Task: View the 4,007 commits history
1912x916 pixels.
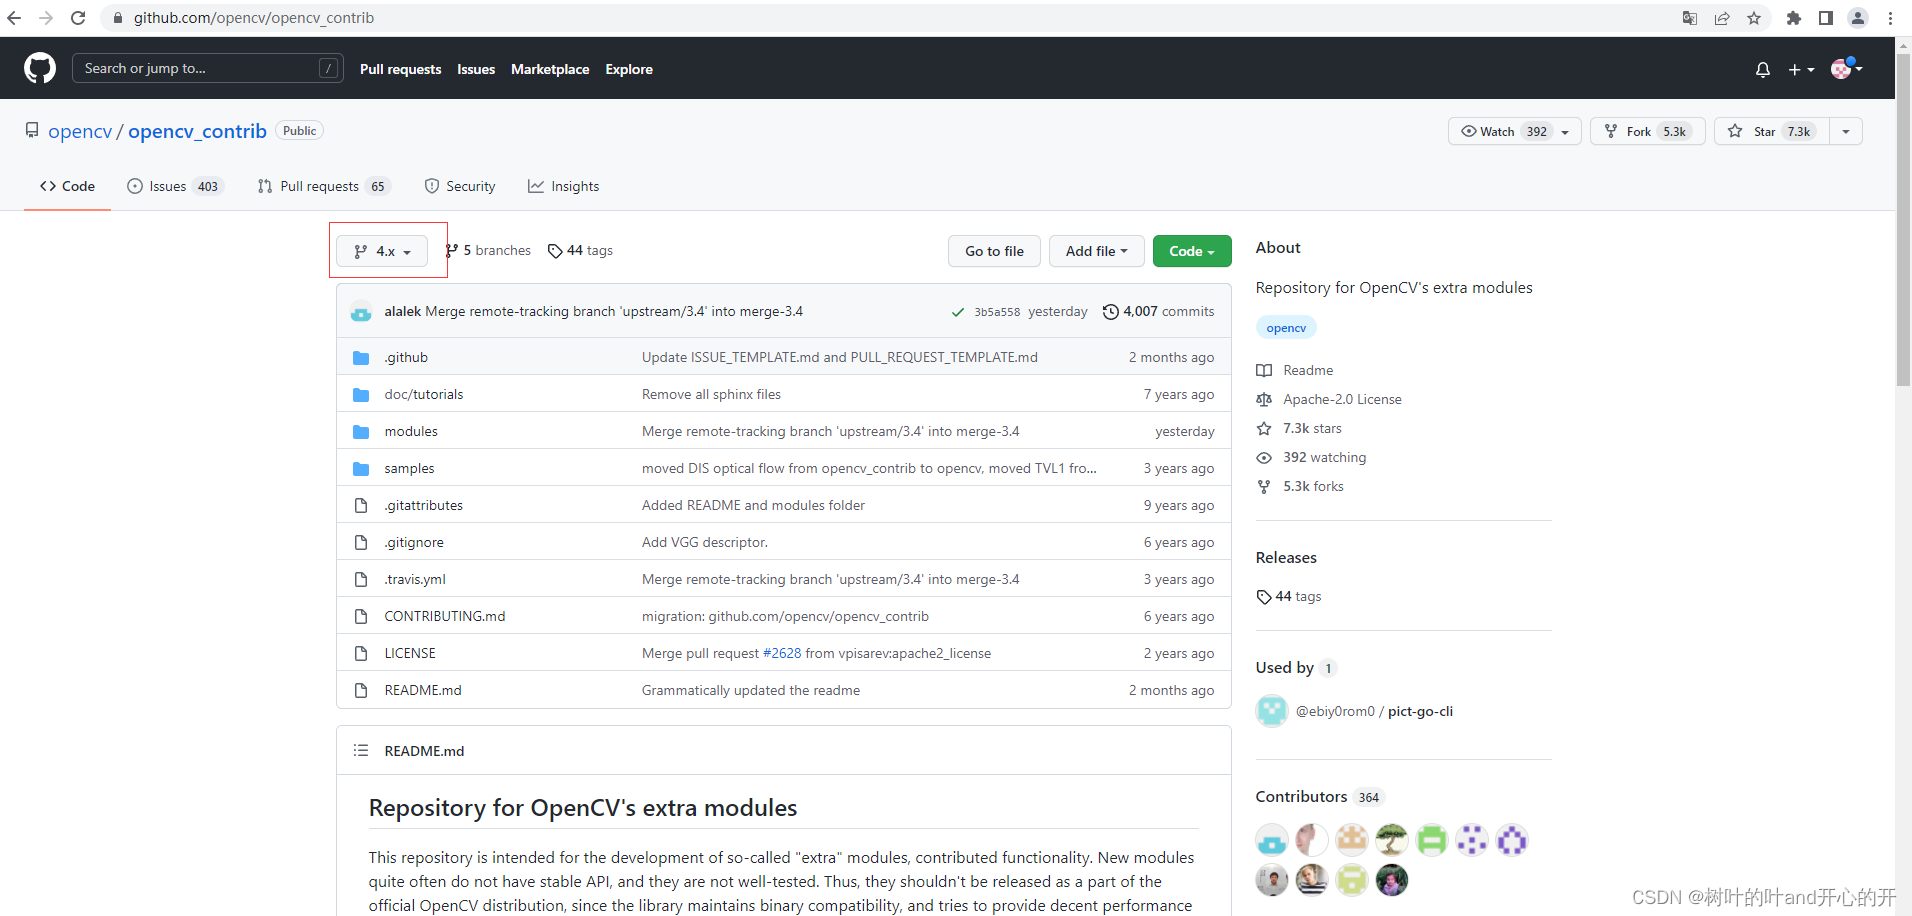Action: pos(1158,311)
